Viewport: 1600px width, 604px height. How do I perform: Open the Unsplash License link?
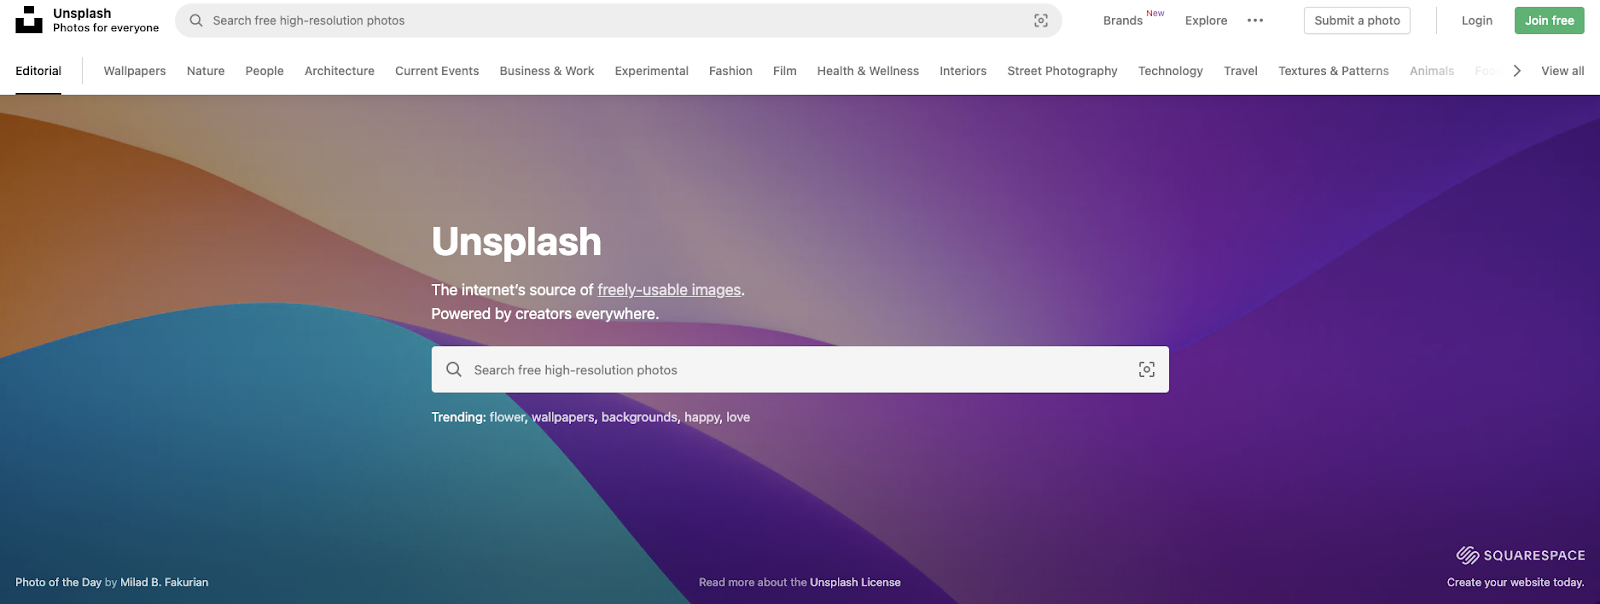point(855,582)
